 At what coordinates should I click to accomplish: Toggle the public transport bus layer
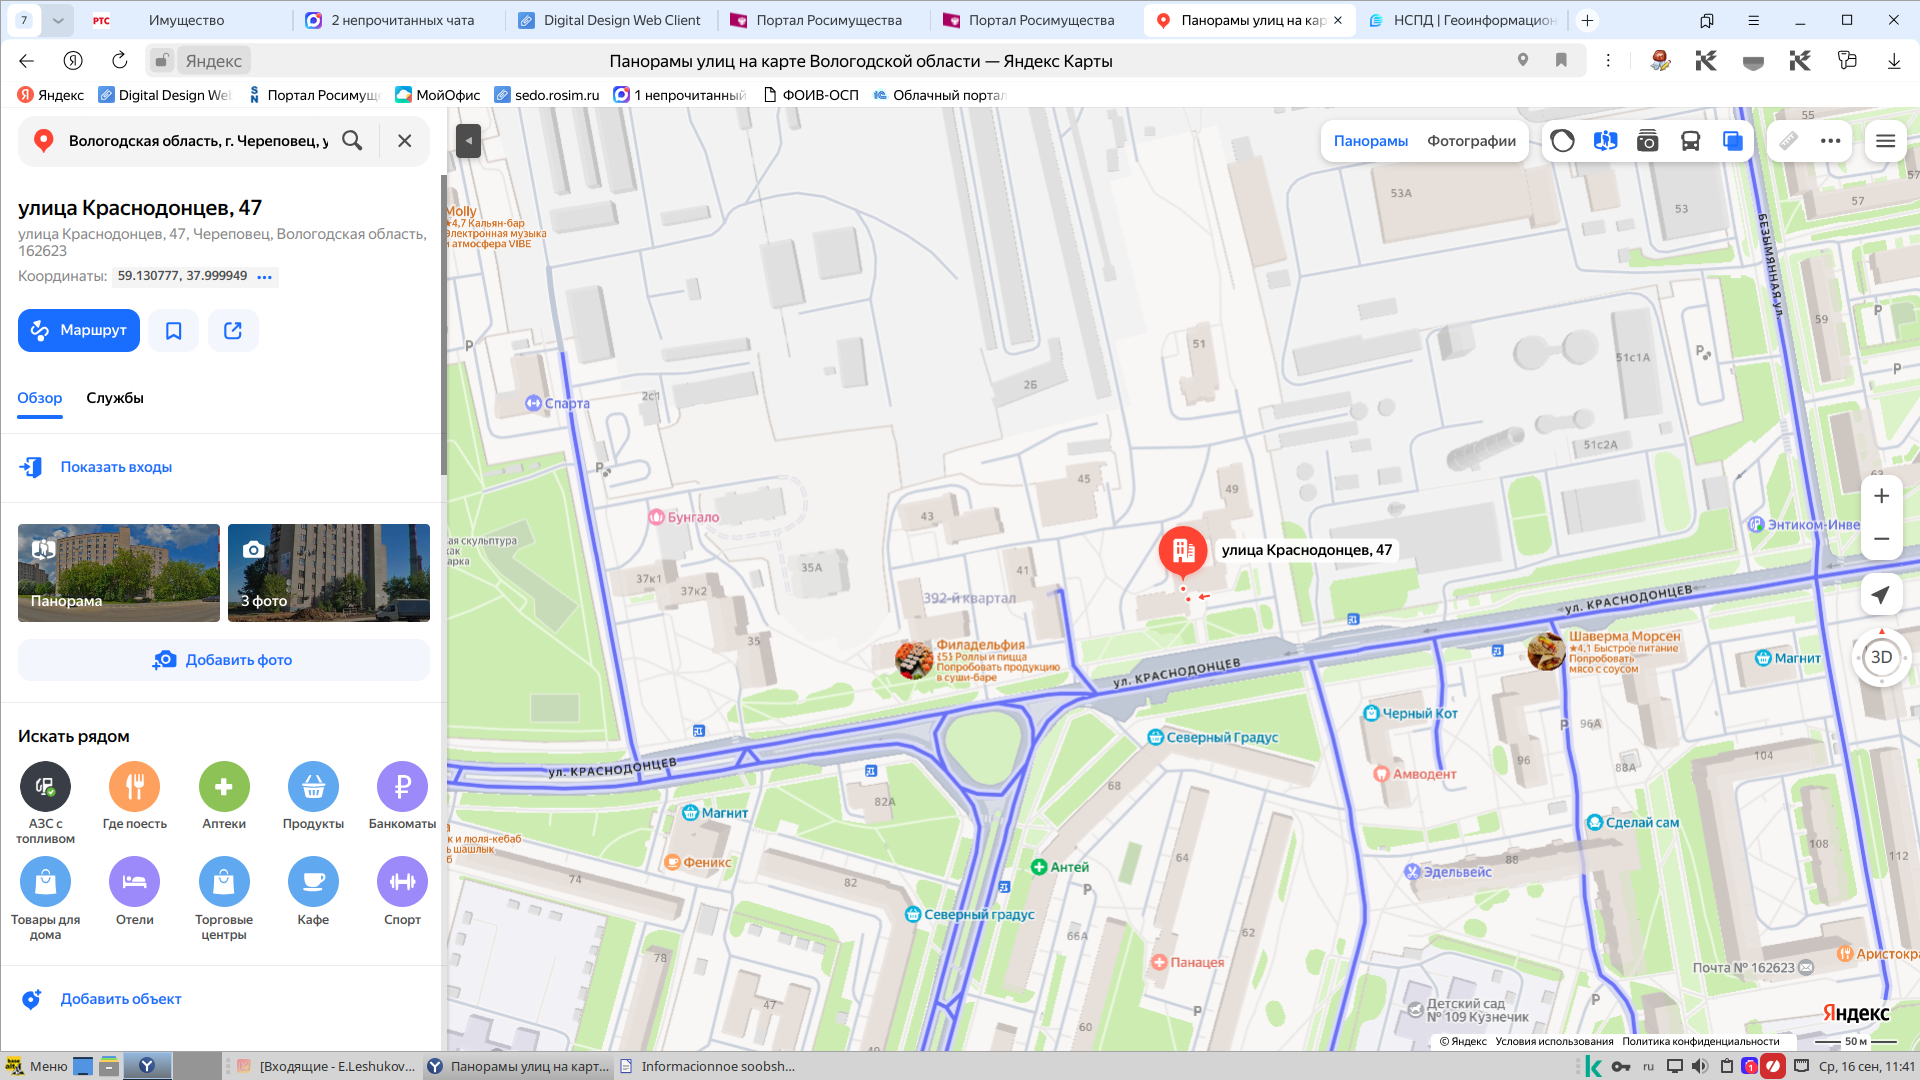pos(1690,141)
